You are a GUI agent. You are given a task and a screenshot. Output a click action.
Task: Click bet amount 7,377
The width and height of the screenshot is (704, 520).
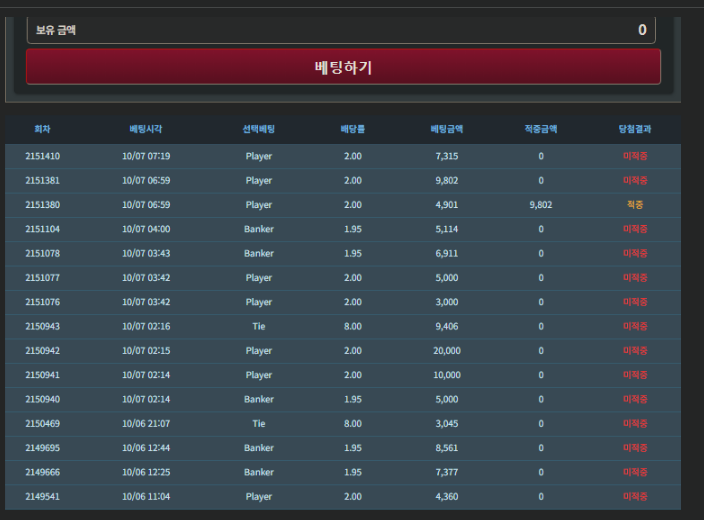pos(447,472)
